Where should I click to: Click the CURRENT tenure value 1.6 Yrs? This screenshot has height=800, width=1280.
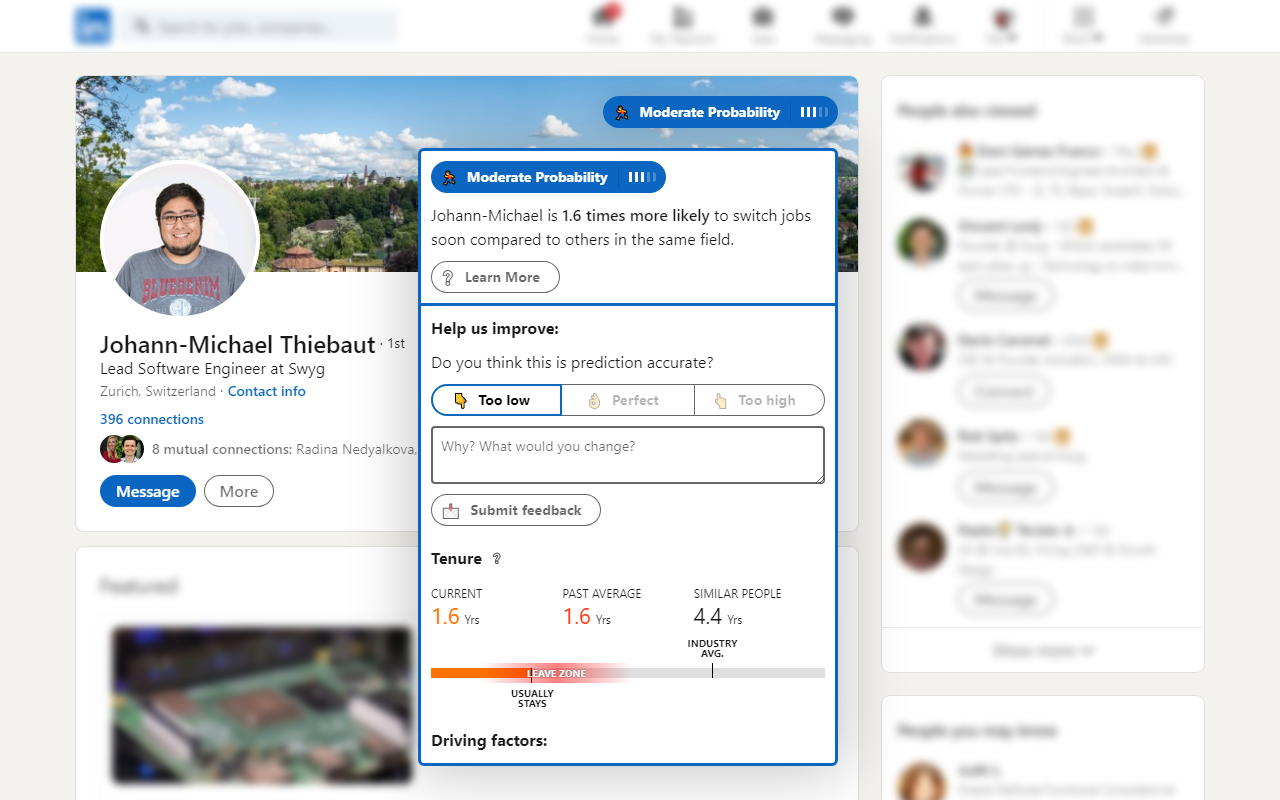click(455, 617)
